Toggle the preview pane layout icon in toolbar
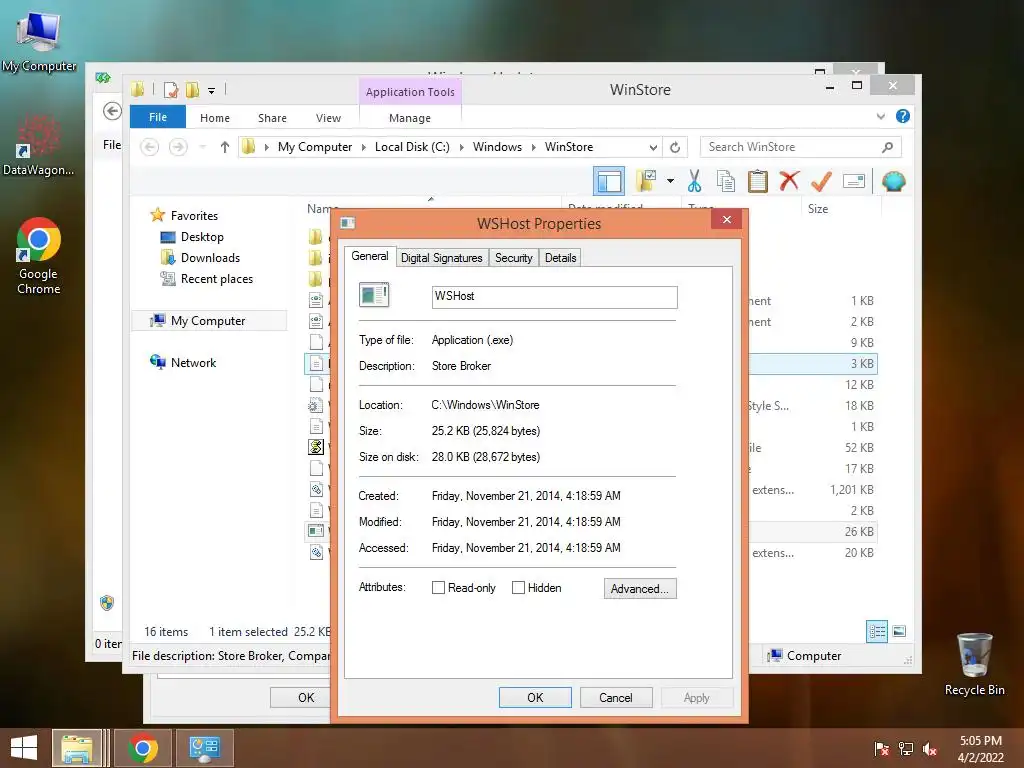This screenshot has height=768, width=1024. [609, 181]
